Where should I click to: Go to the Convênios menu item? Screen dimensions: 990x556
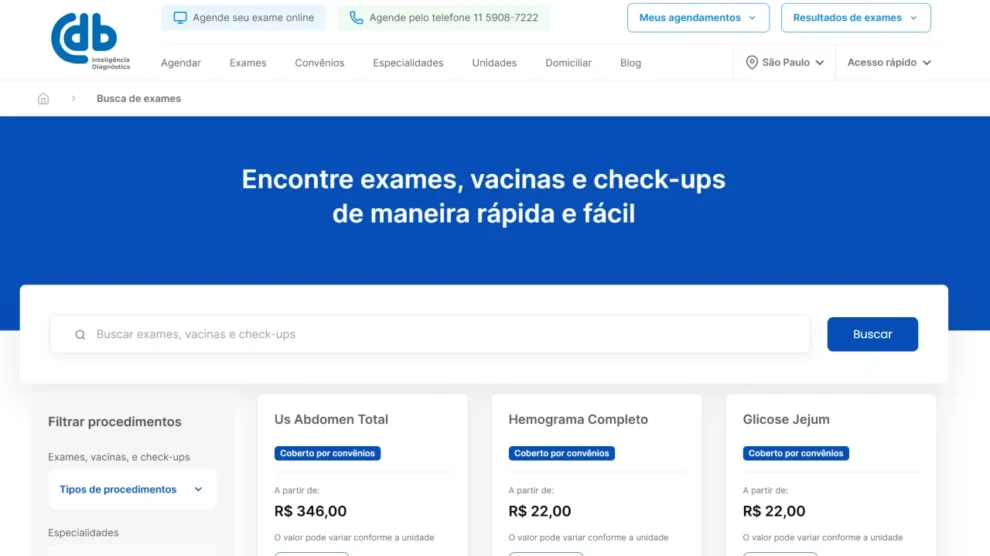click(x=319, y=63)
